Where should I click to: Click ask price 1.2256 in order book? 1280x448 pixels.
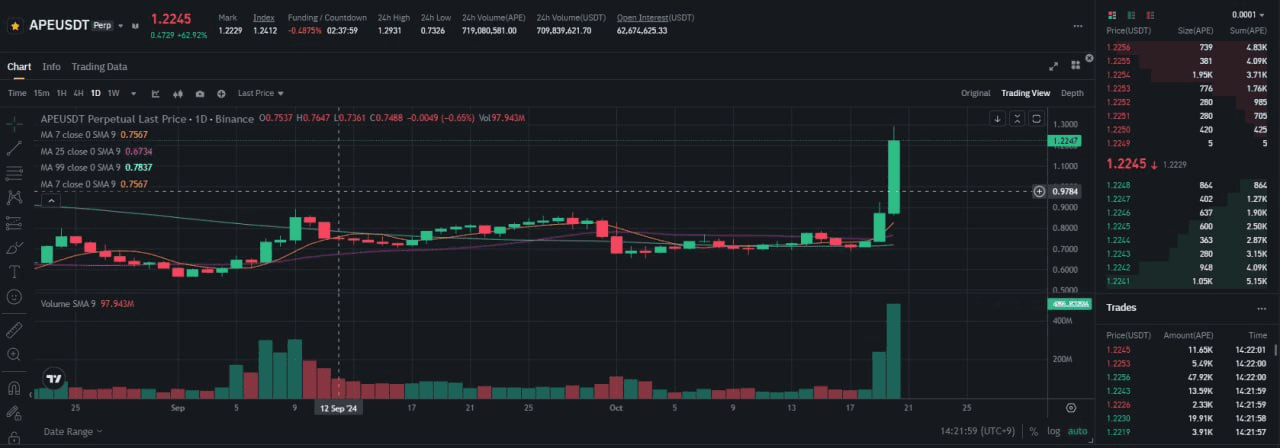[1118, 47]
